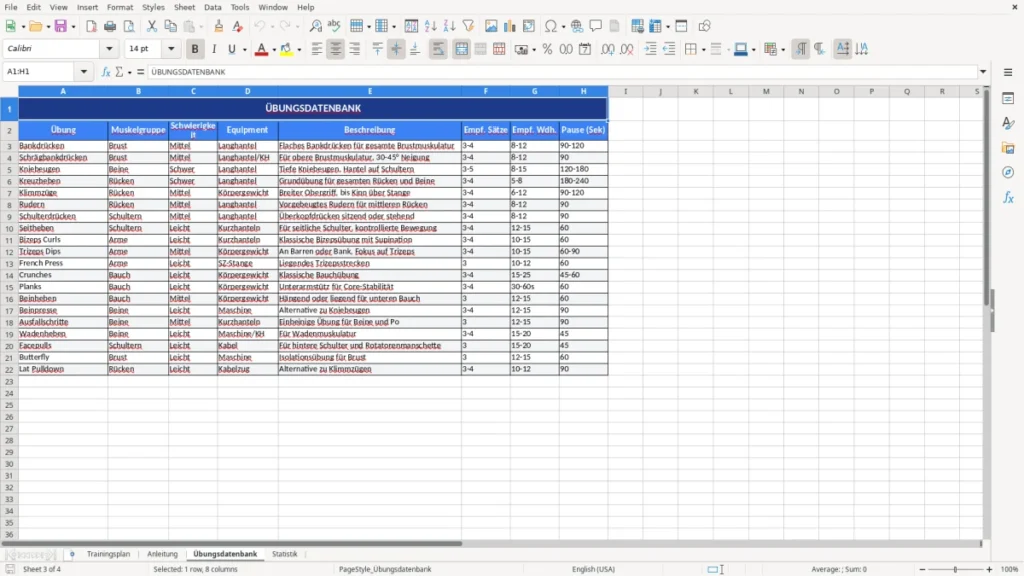Screen dimensions: 1024x576
Task: Toggle Merge and Center Cells
Action: (x=461, y=49)
